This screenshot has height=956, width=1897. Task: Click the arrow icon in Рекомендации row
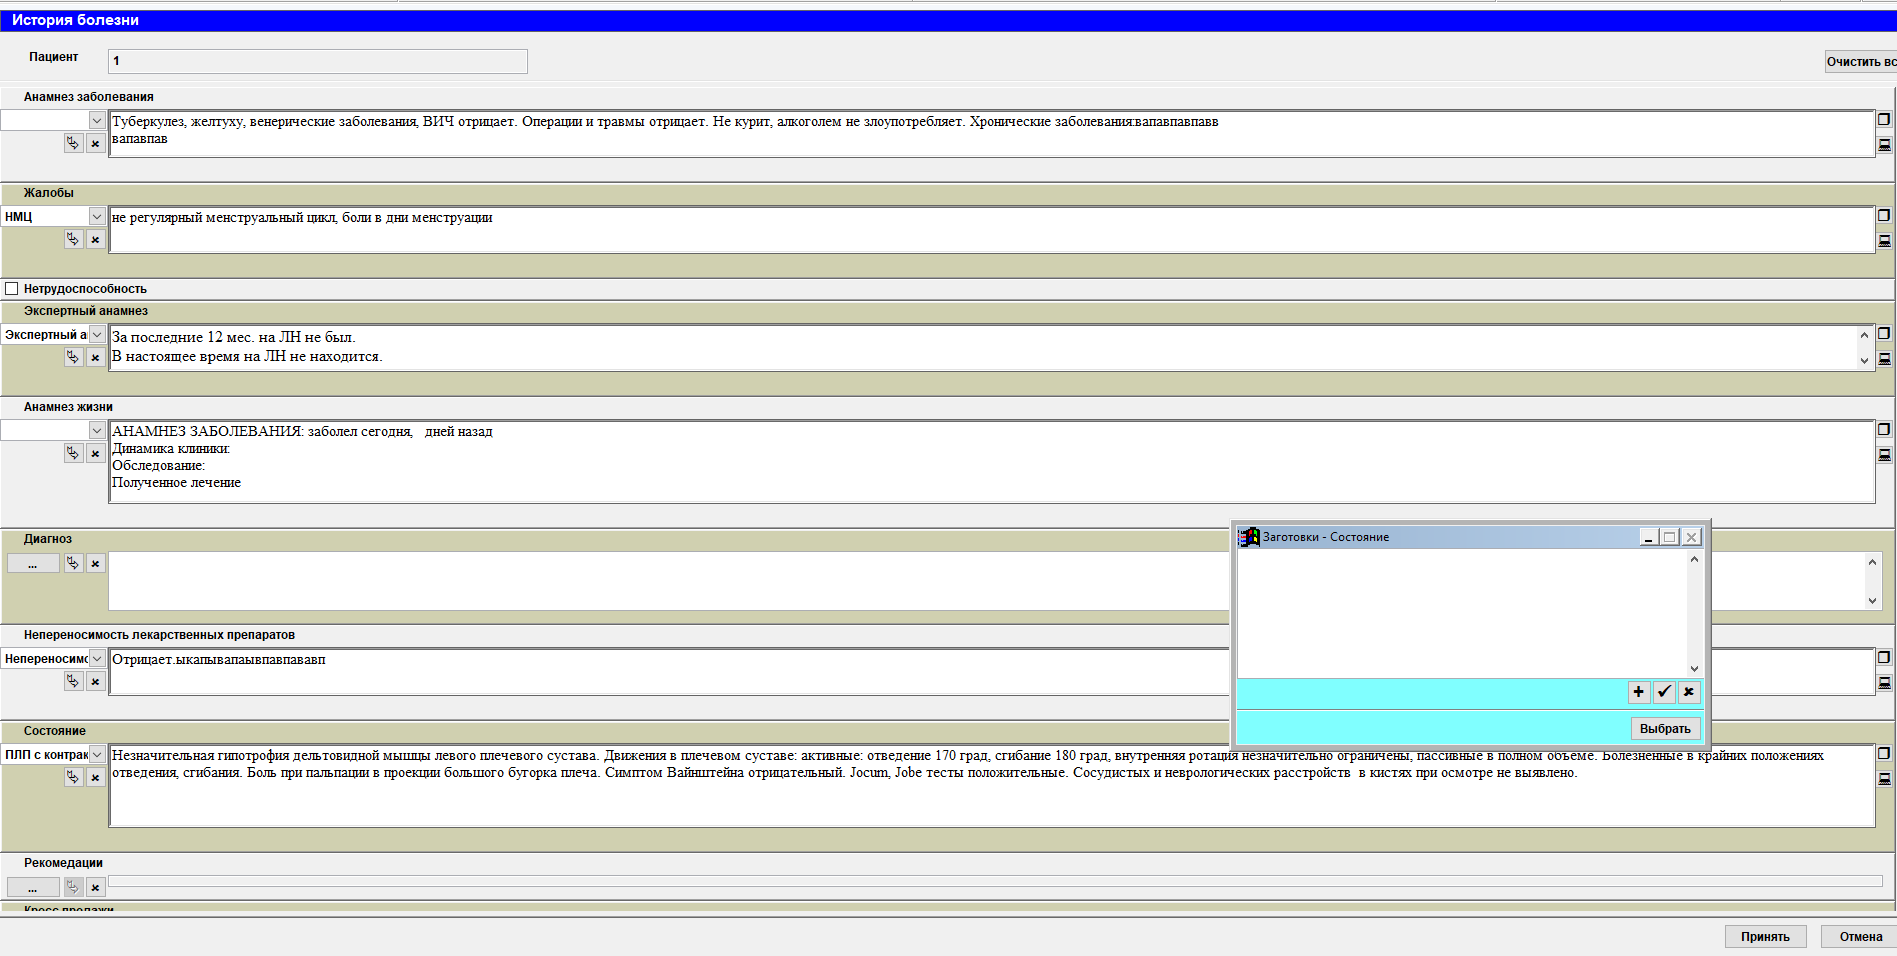pyautogui.click(x=73, y=887)
